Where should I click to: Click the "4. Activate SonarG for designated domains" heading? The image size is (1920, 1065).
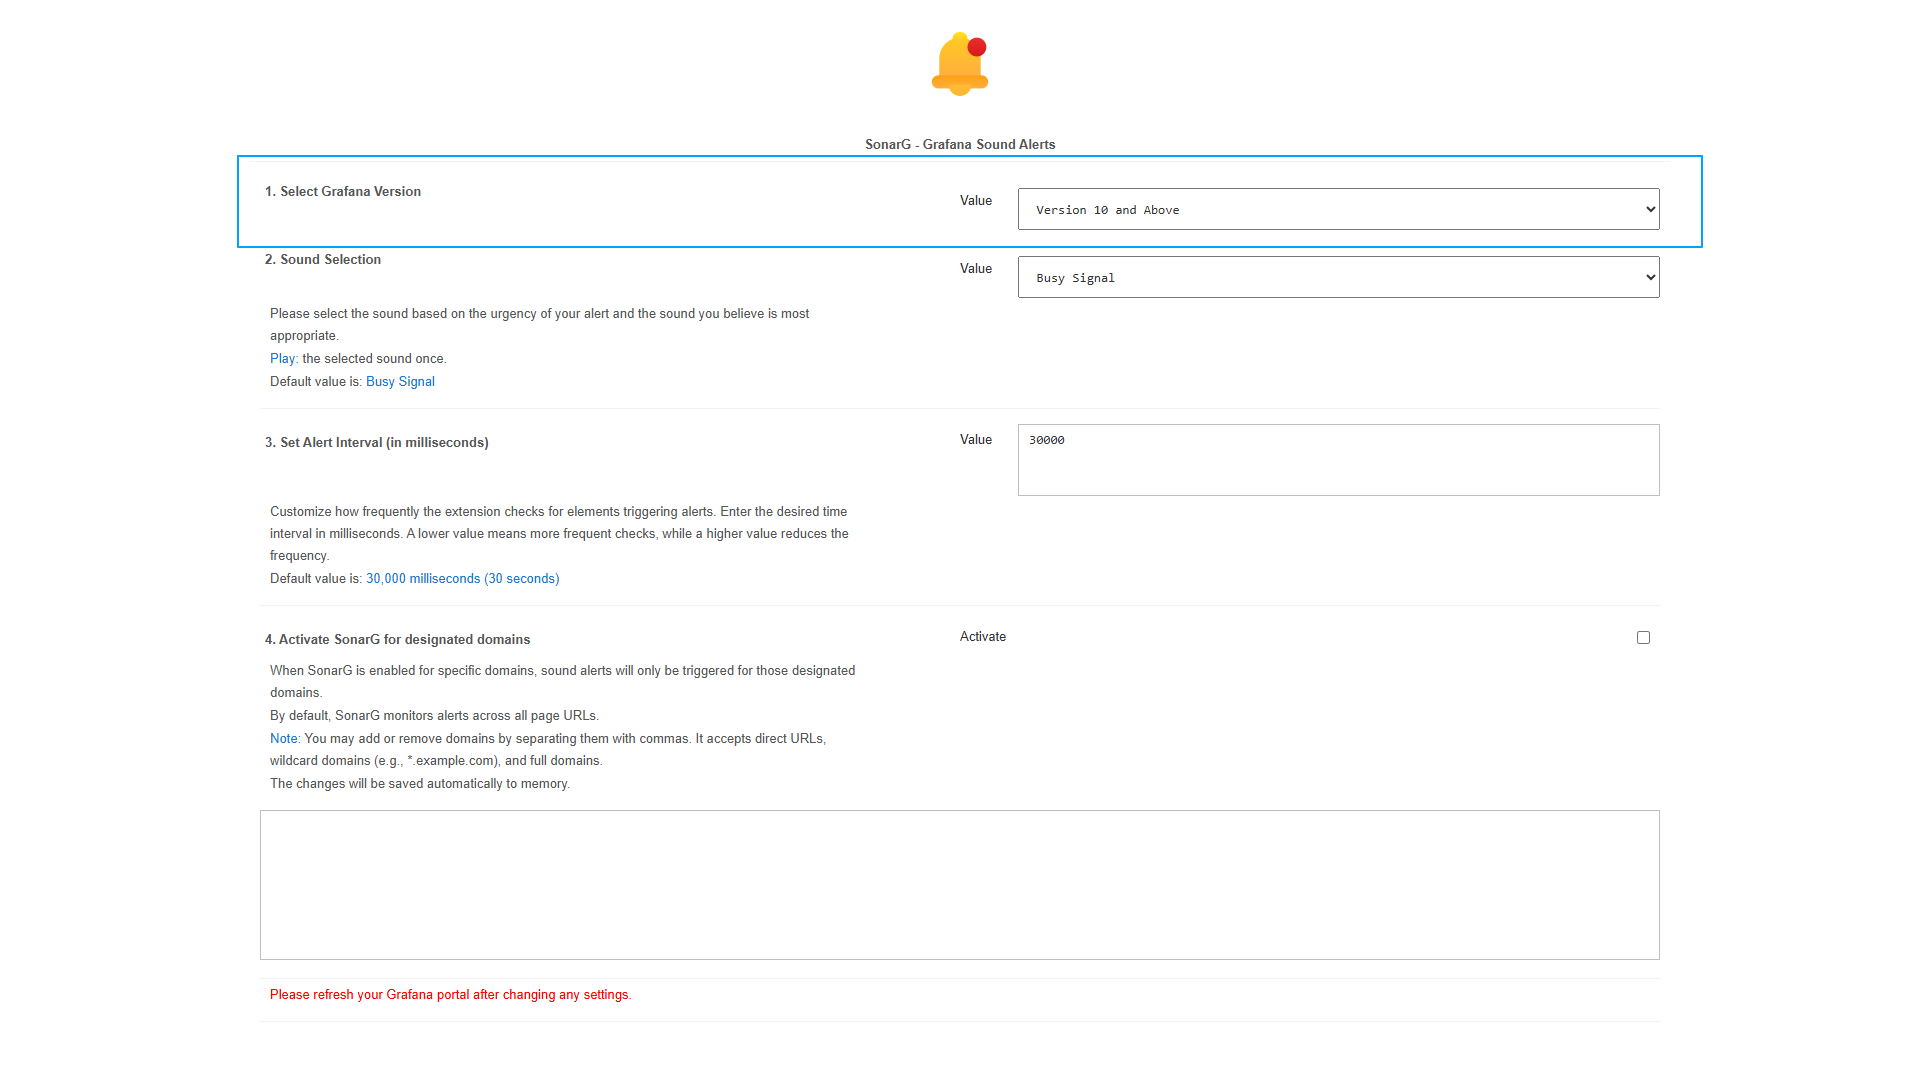[397, 640]
